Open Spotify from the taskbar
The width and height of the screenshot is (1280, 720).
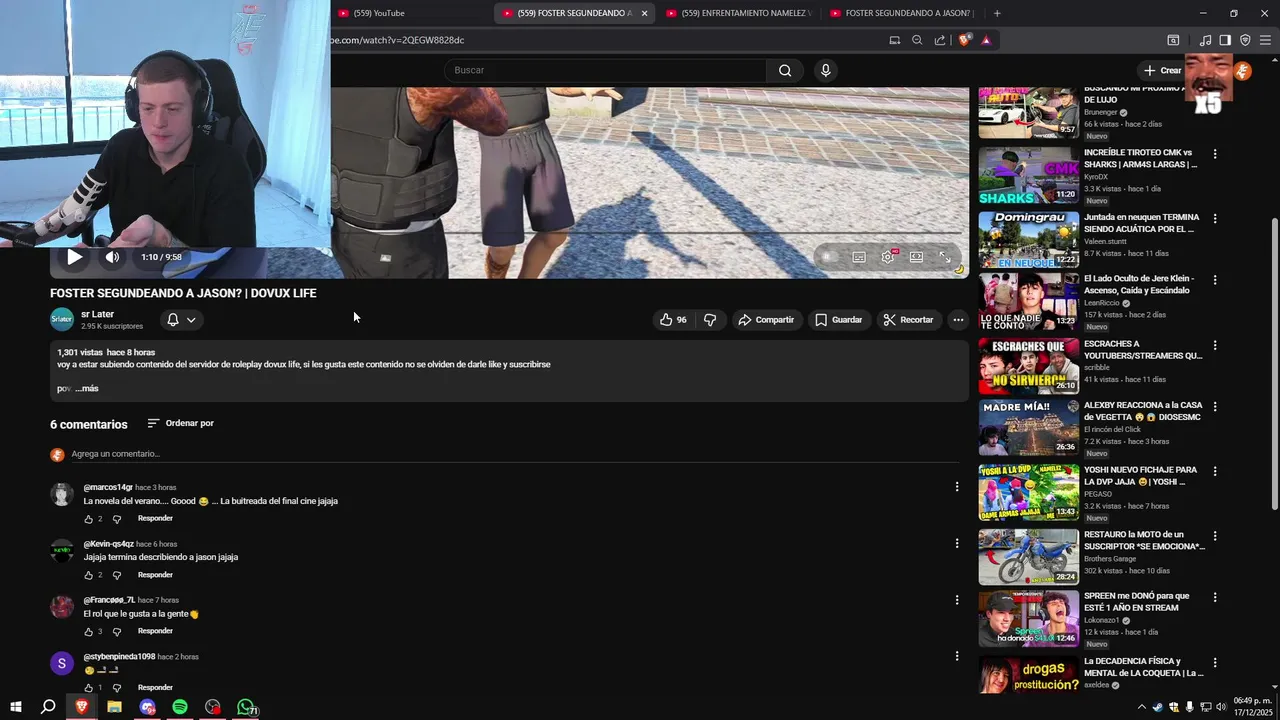tap(180, 706)
